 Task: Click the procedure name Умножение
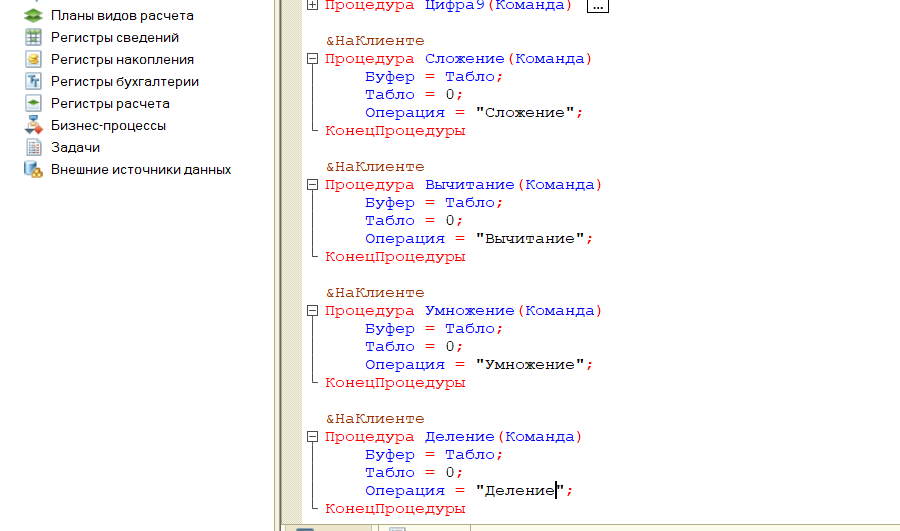pos(470,311)
